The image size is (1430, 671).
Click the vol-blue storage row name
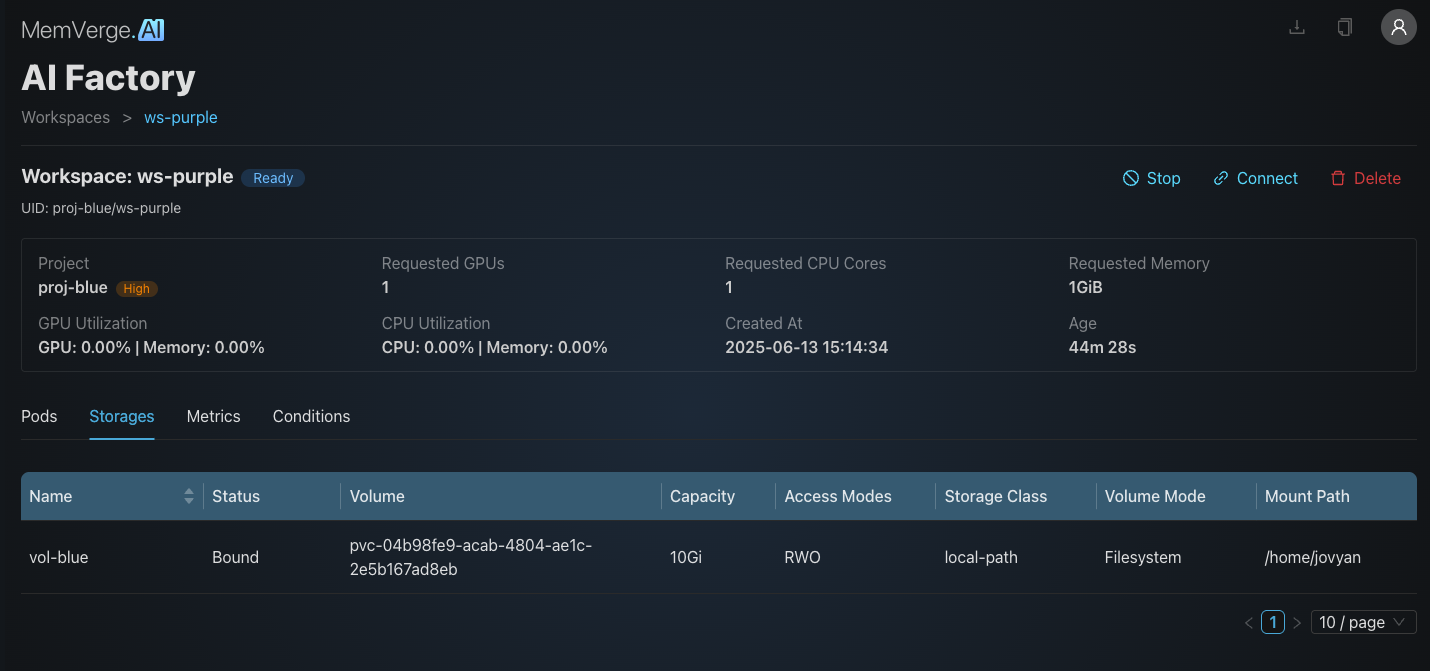coord(59,557)
